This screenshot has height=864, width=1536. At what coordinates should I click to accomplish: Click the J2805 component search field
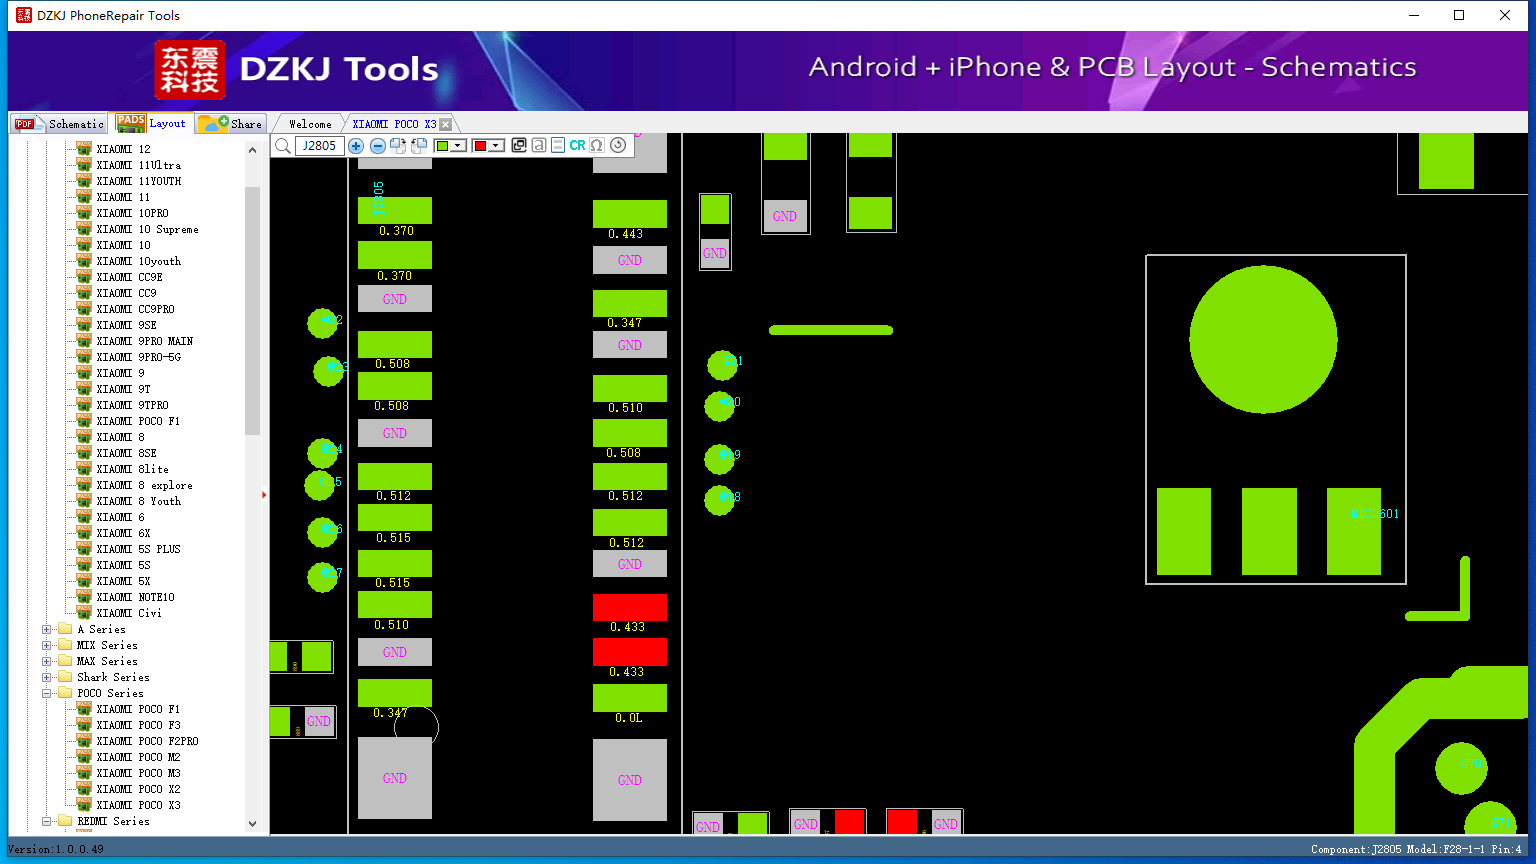(320, 146)
